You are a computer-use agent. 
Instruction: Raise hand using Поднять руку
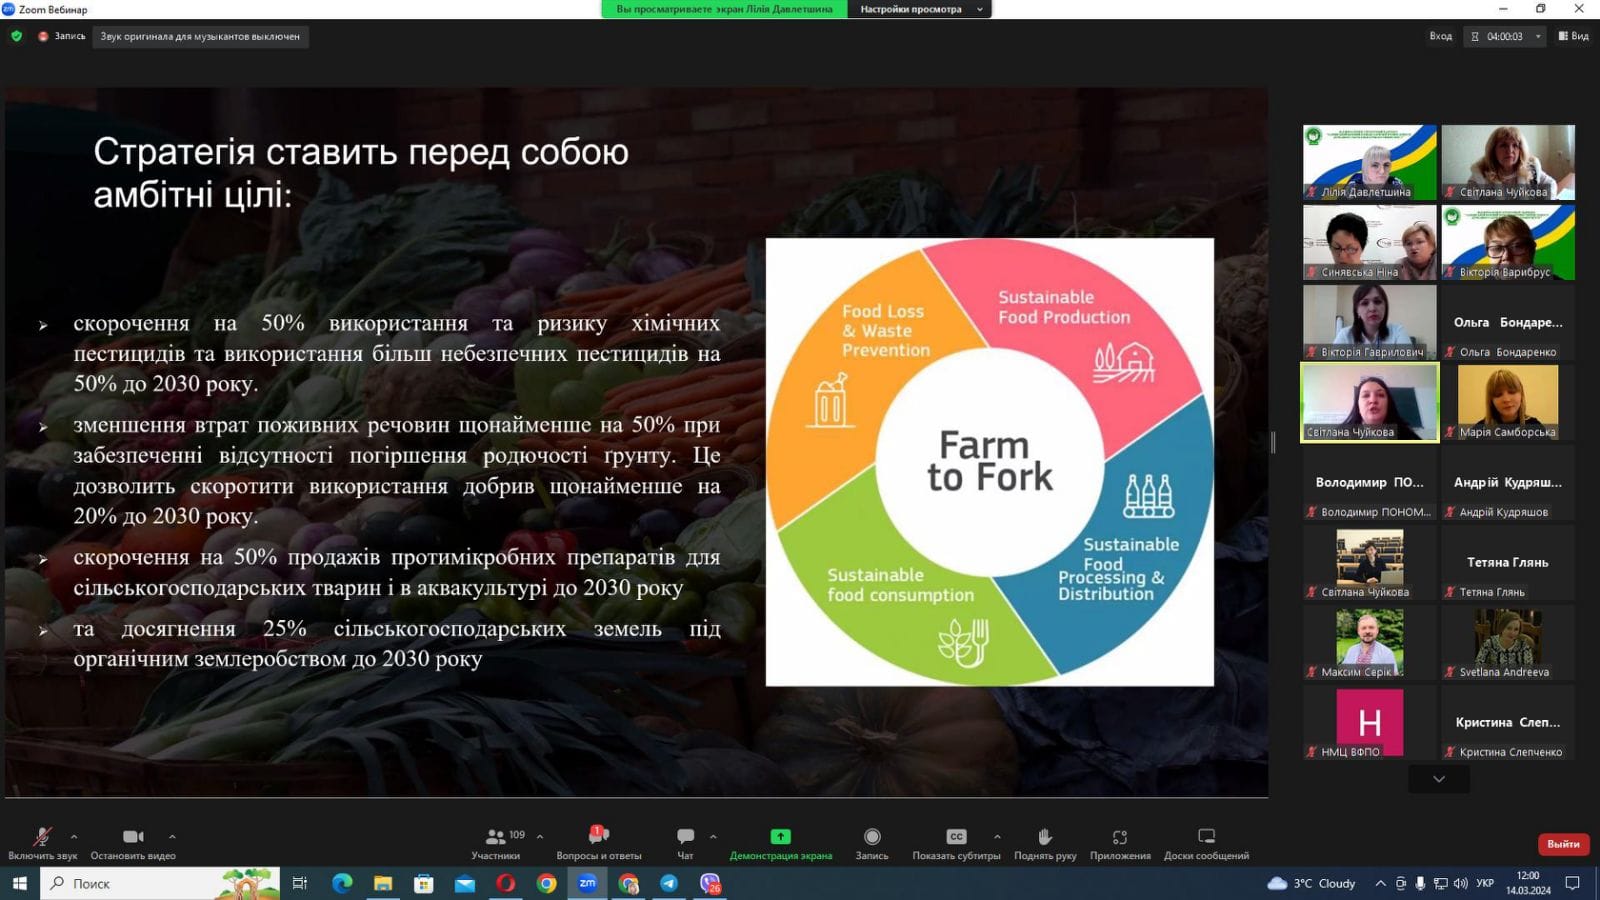coord(1045,842)
